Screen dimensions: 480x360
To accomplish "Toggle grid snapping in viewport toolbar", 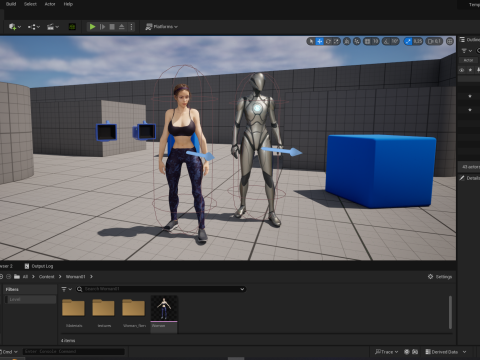I will point(367,41).
